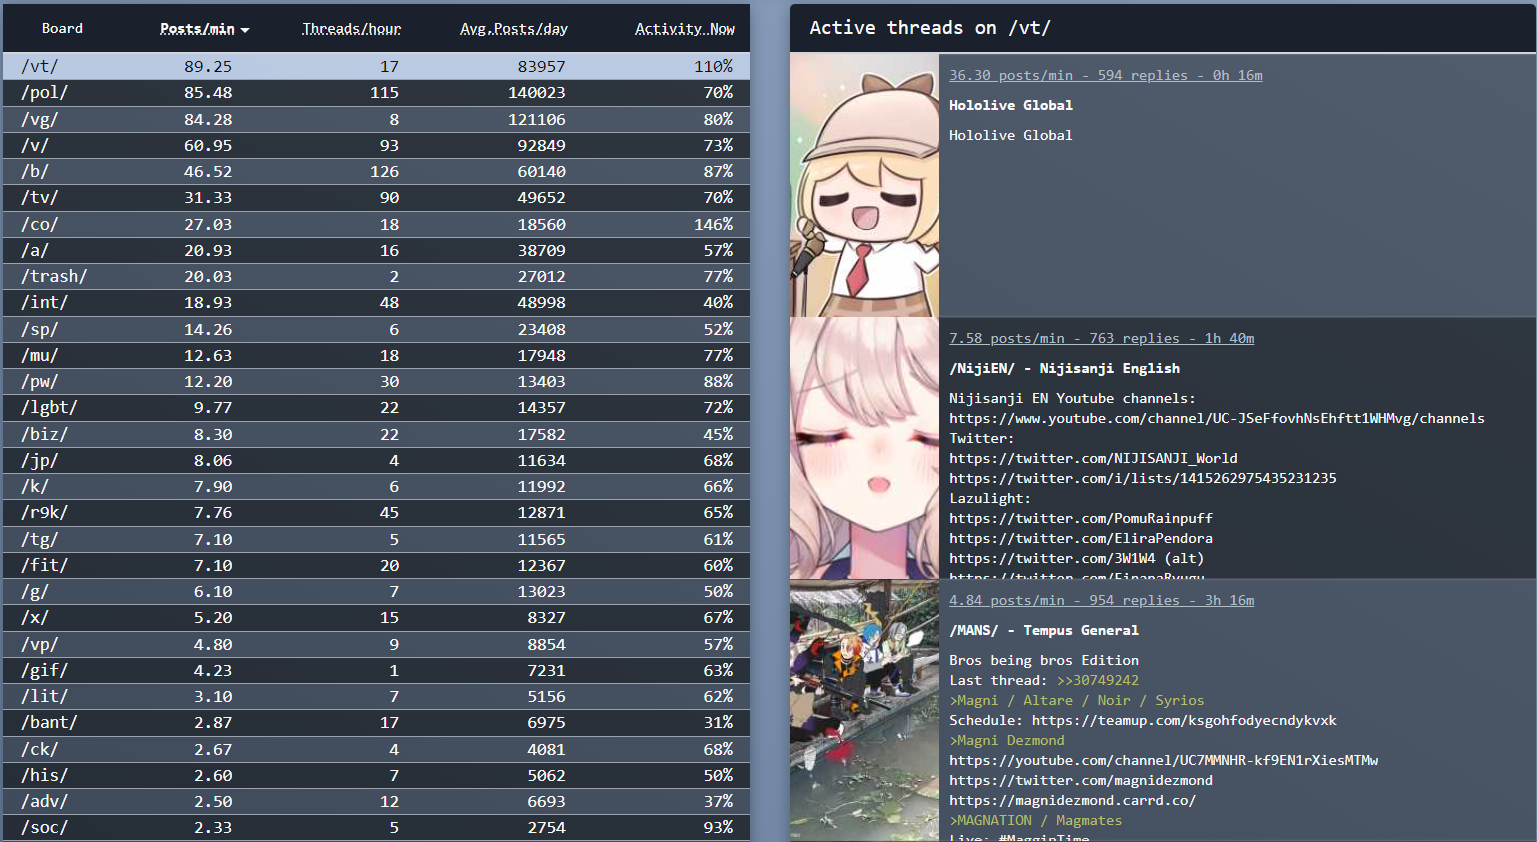Screen dimensions: 1537x842
Task: Click the 146% activity value for /co/
Action: (x=714, y=224)
